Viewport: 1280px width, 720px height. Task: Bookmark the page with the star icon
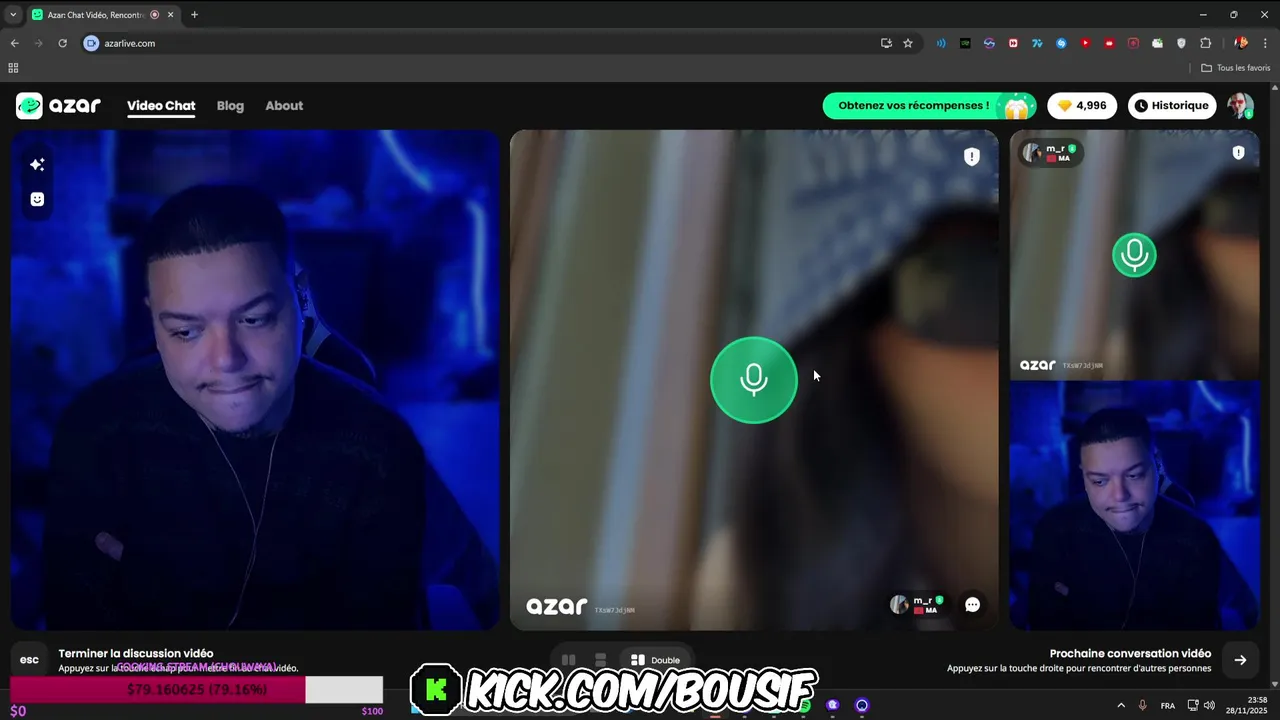pyautogui.click(x=908, y=43)
